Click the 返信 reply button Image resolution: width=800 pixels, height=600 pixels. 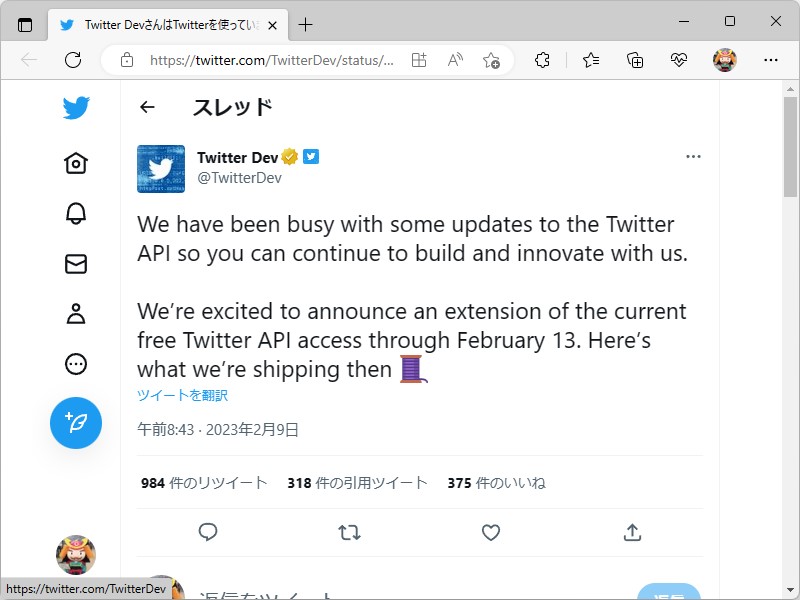(x=668, y=592)
